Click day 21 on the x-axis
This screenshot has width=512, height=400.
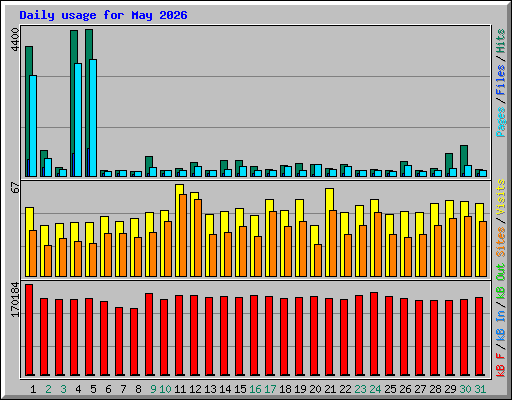(330, 389)
